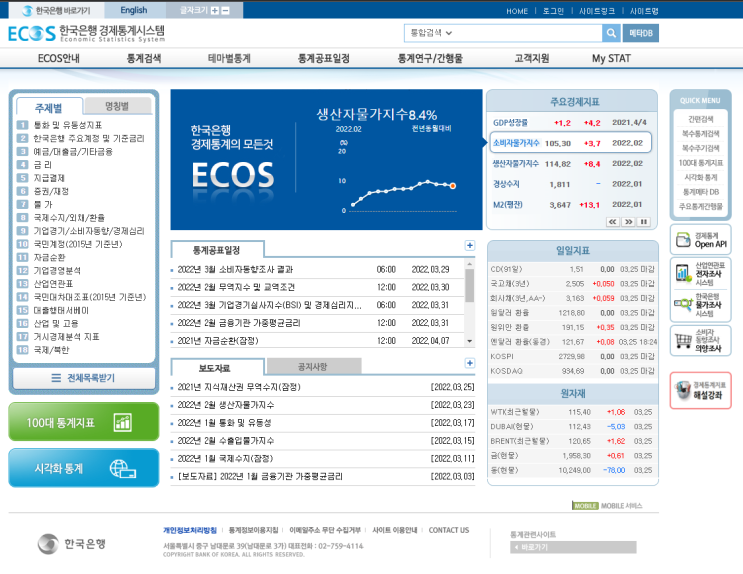Switch language to English
Image resolution: width=743 pixels, height=574 pixels.
pos(134,10)
